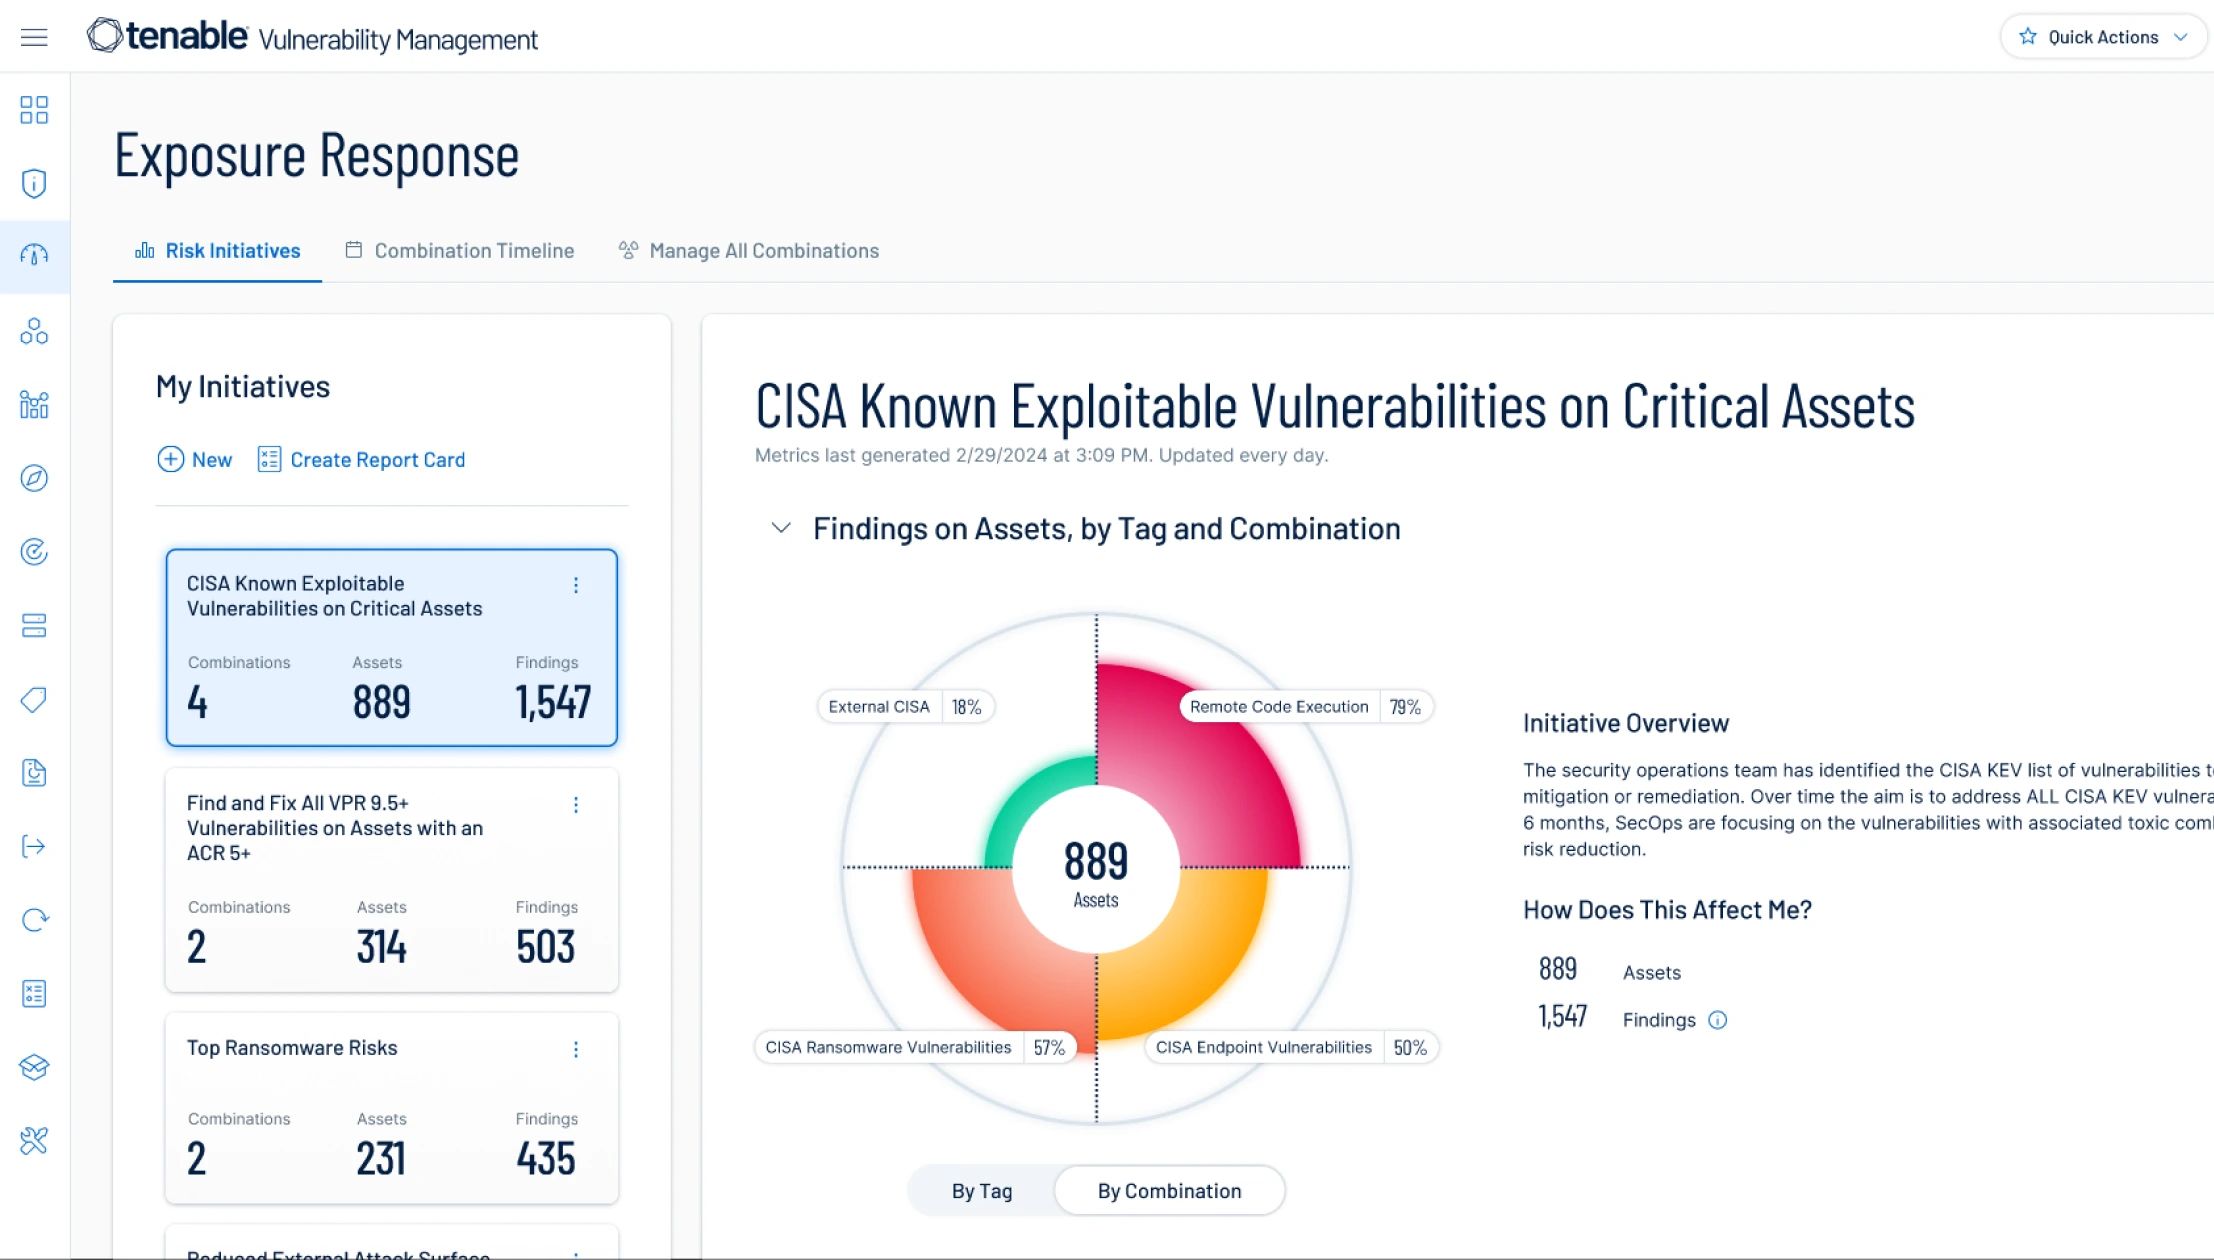Open the tag icon in sidebar
Viewport: 2214px width, 1260px height.
coord(34,700)
